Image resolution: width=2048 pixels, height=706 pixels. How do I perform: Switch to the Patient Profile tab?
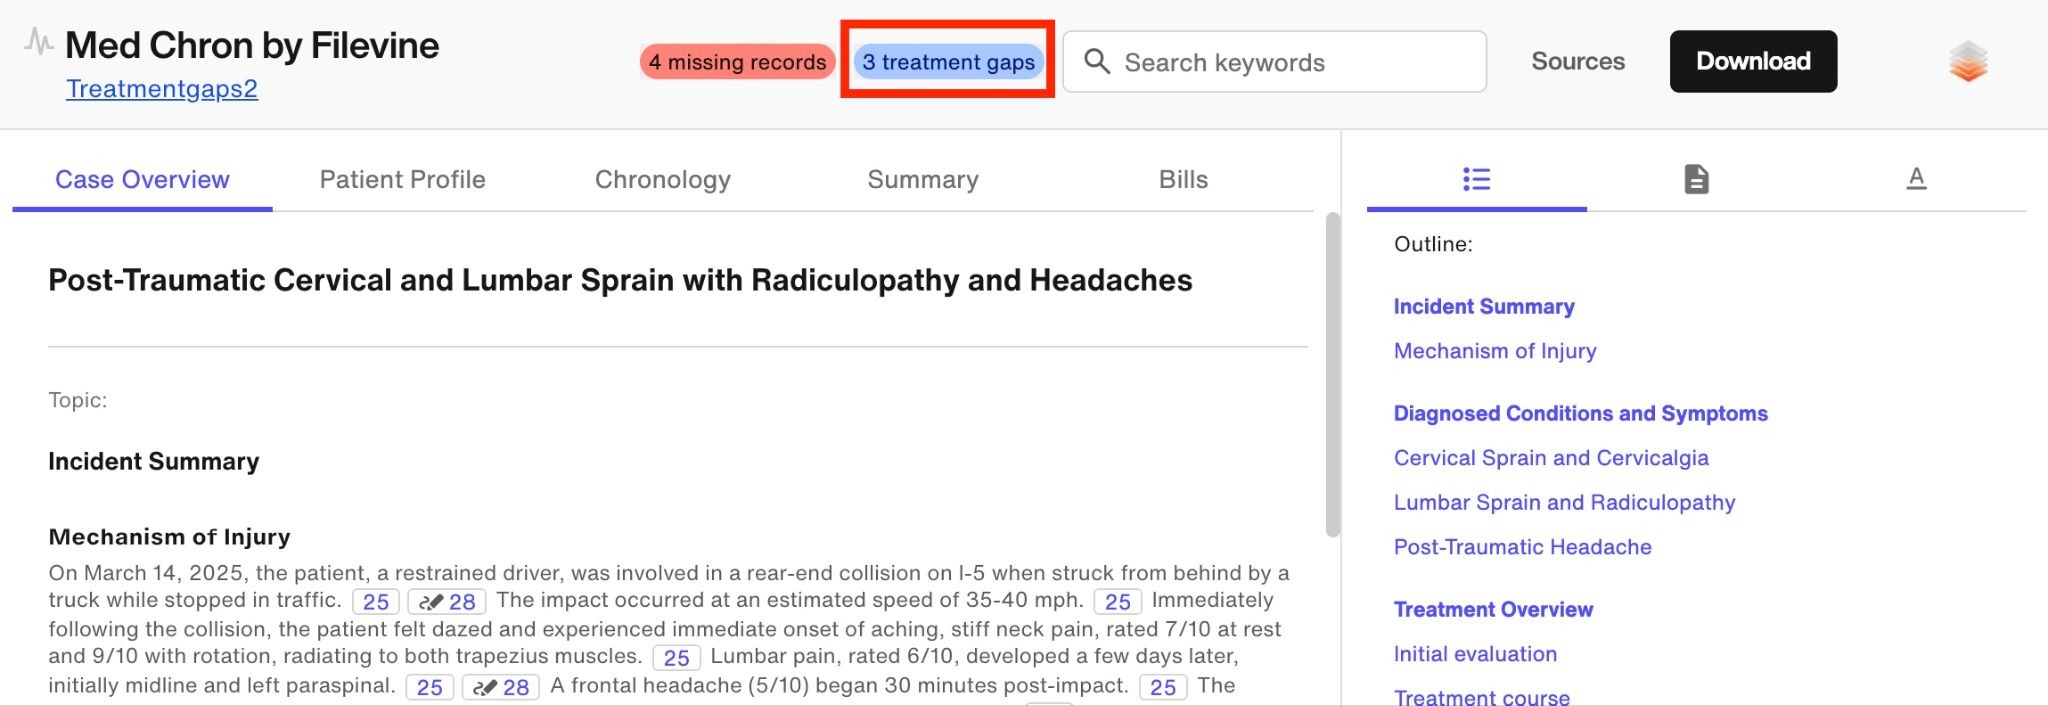pyautogui.click(x=402, y=179)
